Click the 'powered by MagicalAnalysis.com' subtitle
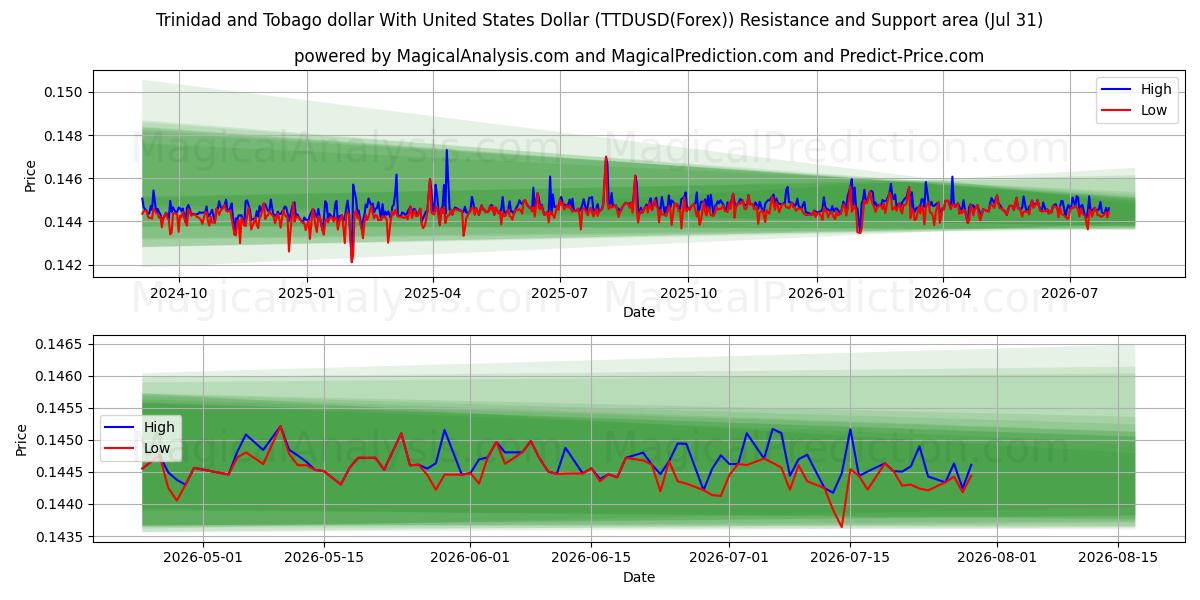 [639, 56]
